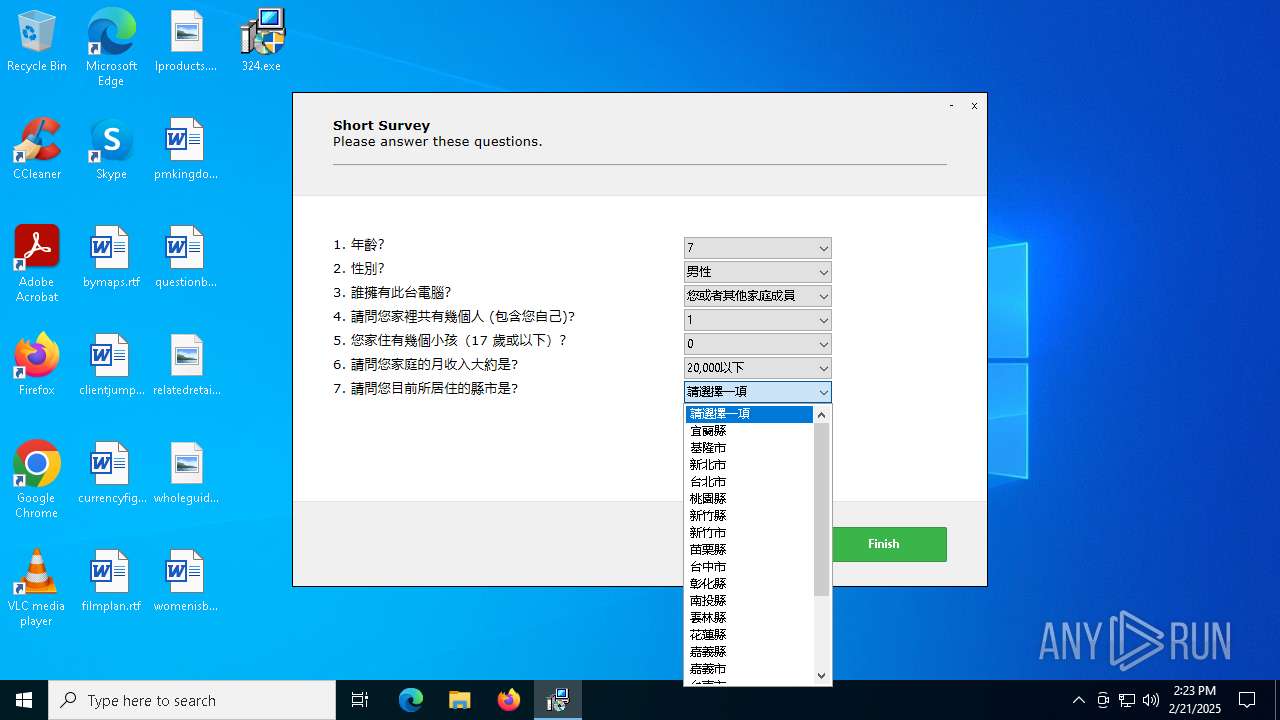Choose 嘉義市 from the county list
The width and height of the screenshot is (1280, 720).
(x=749, y=669)
